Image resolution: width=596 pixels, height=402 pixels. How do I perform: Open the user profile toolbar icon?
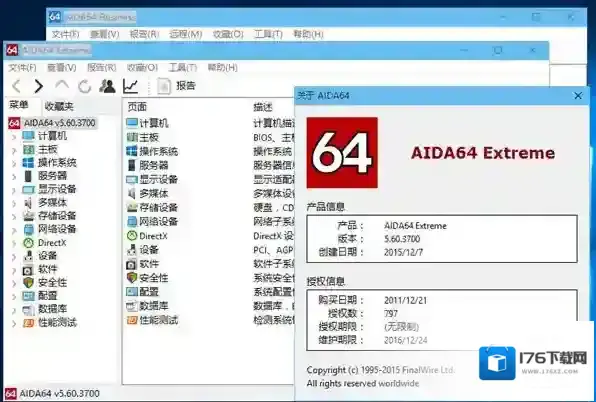pyautogui.click(x=107, y=86)
